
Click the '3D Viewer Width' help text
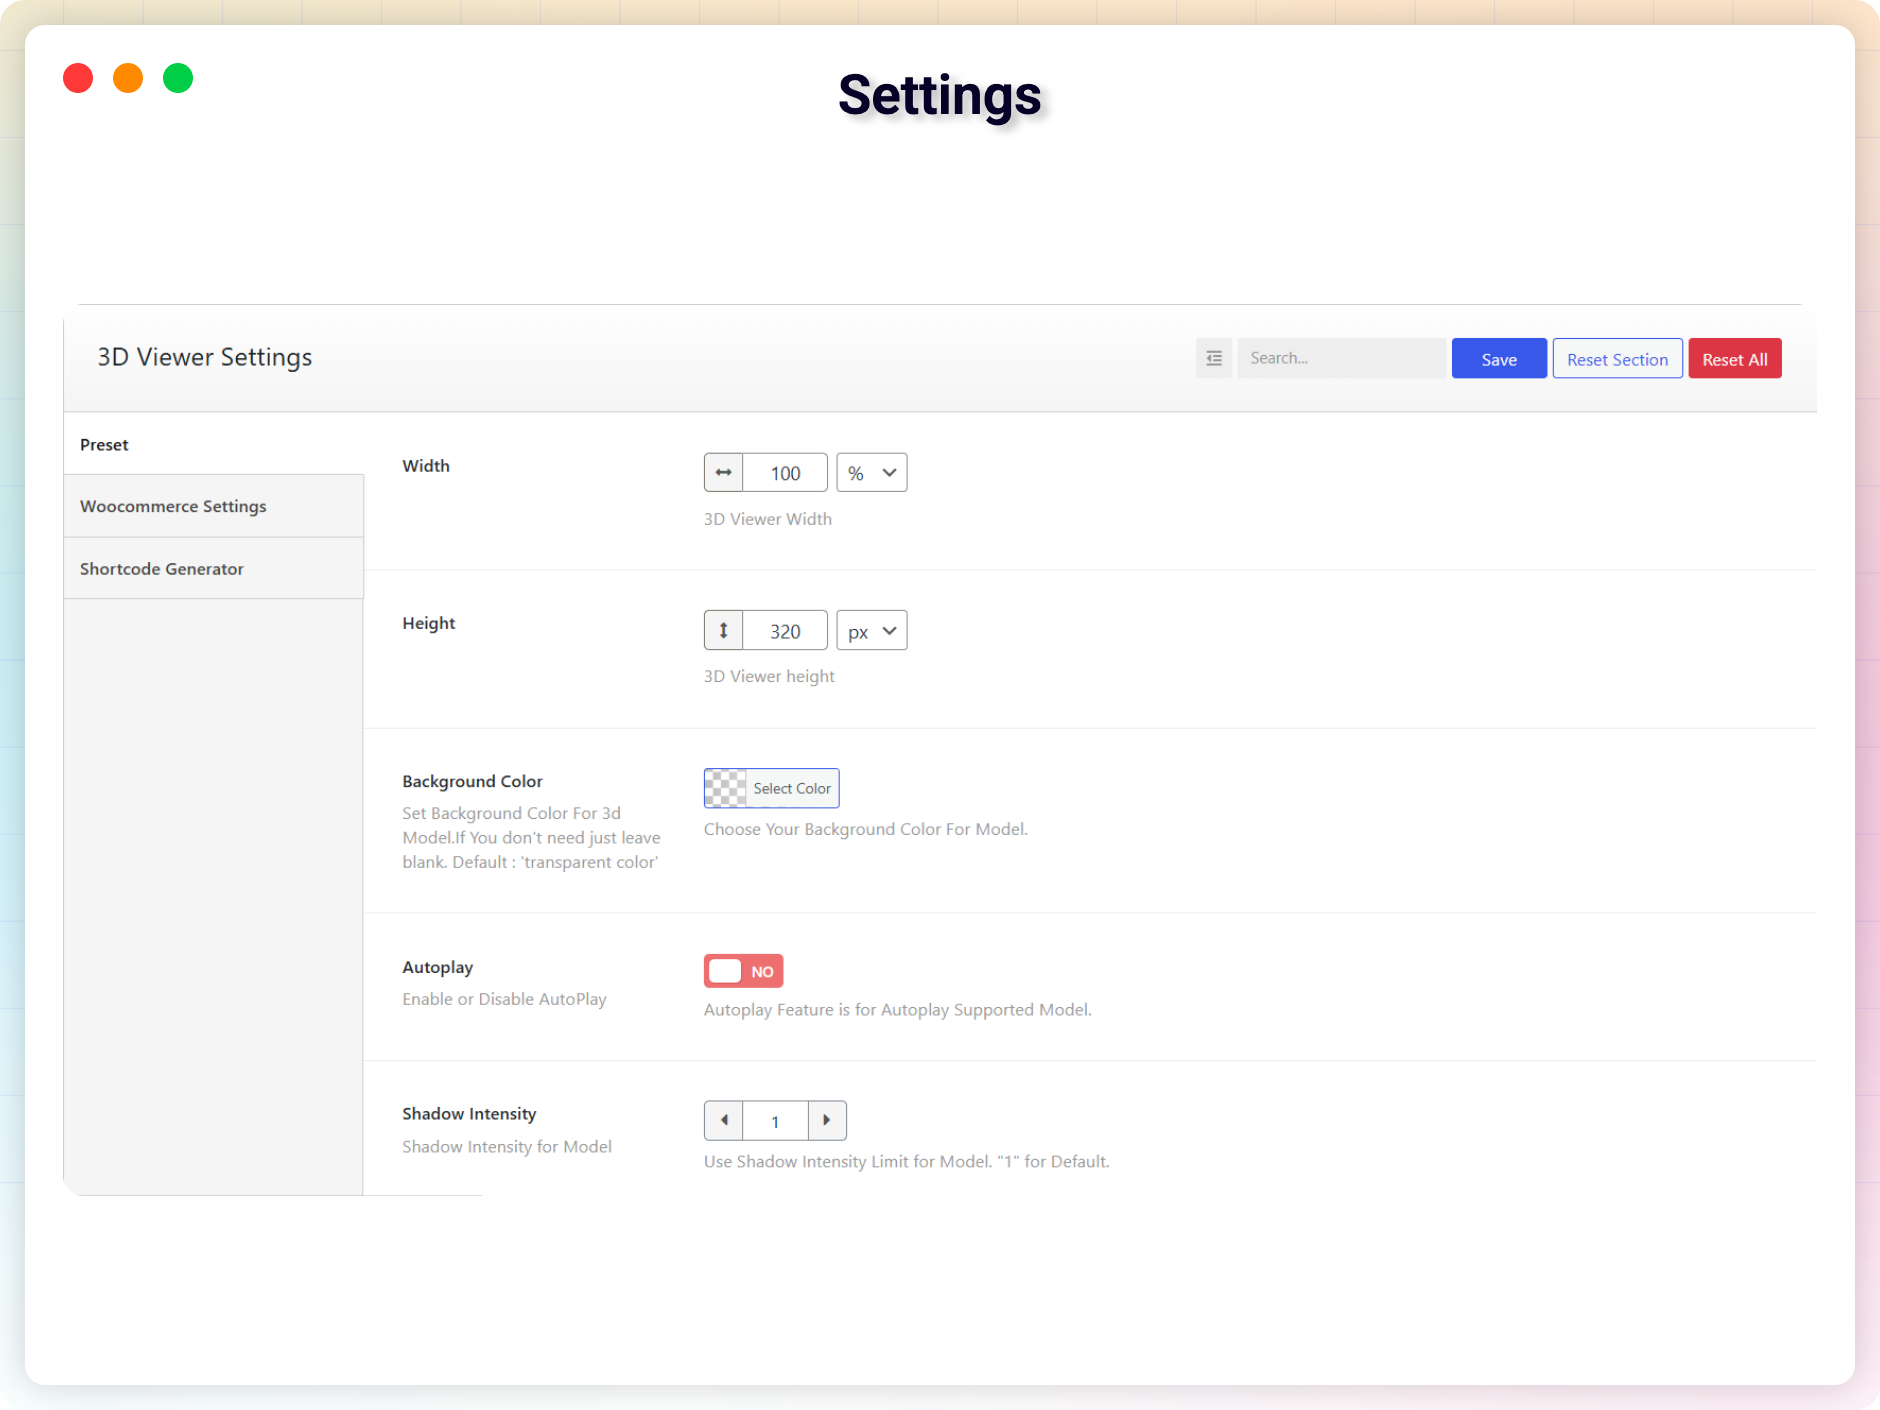[768, 518]
